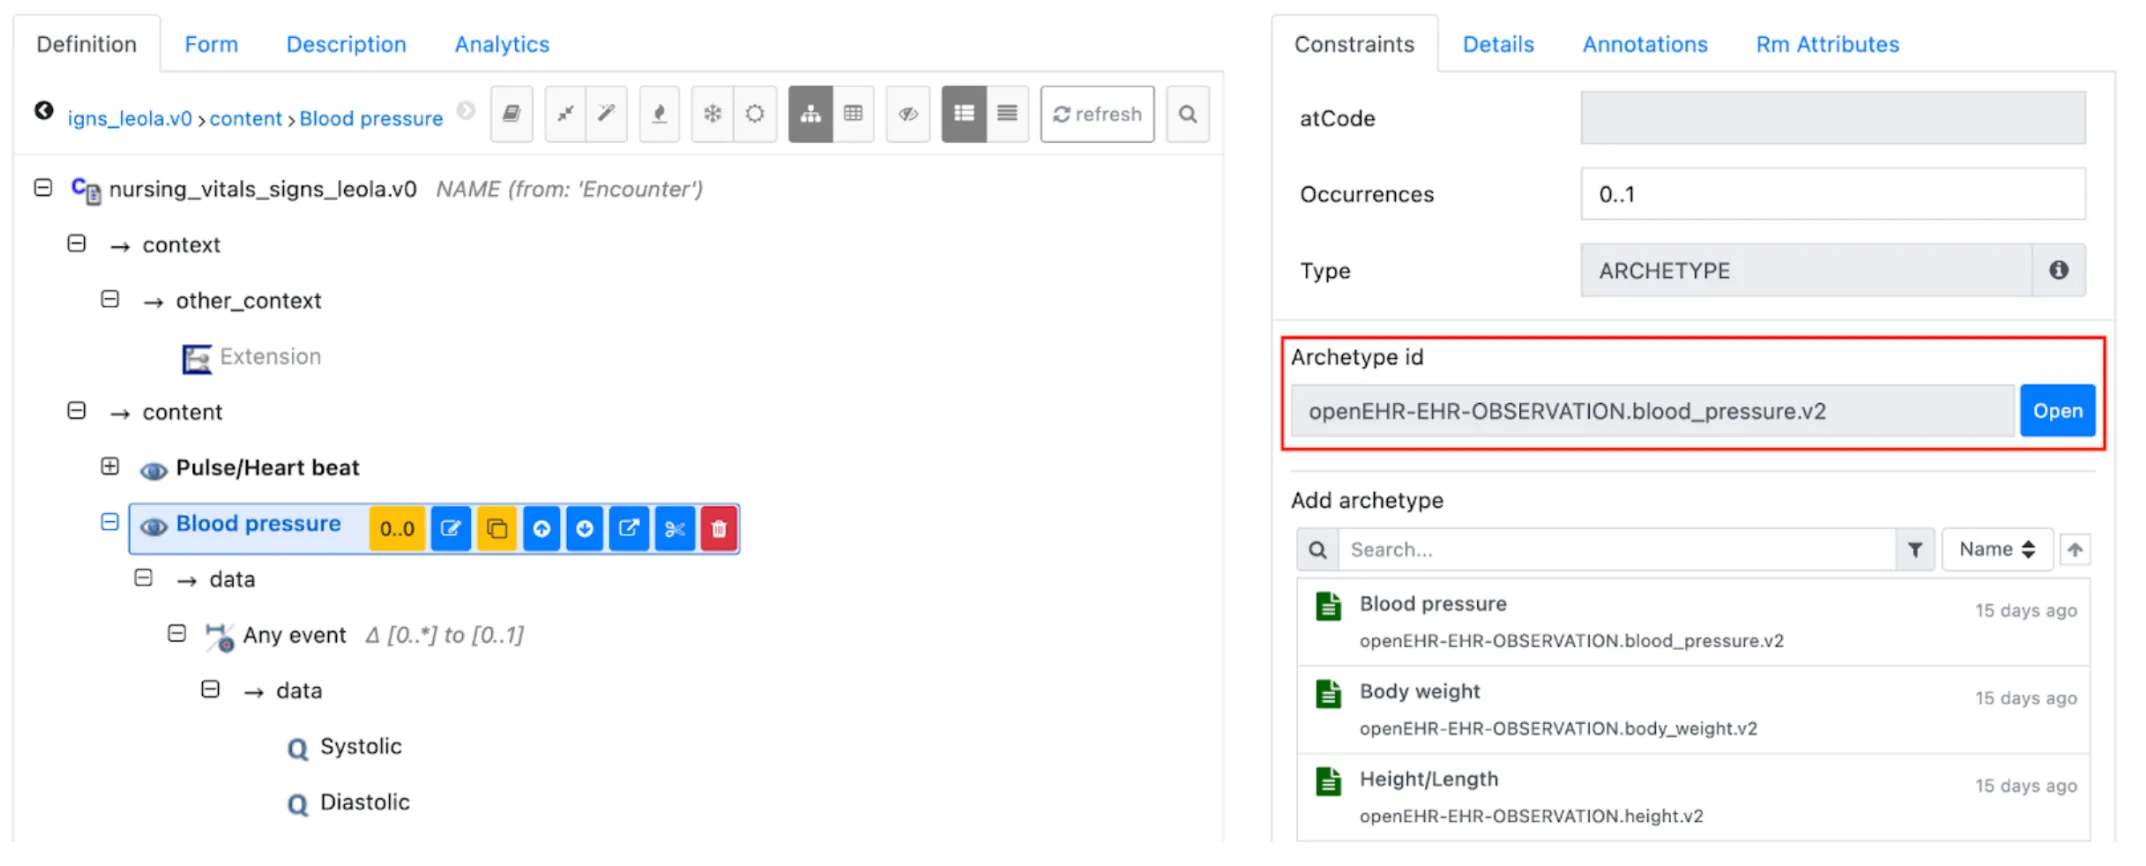Image resolution: width=2146 pixels, height=866 pixels.
Task: Open the Rm Attributes tab
Action: [x=1827, y=44]
